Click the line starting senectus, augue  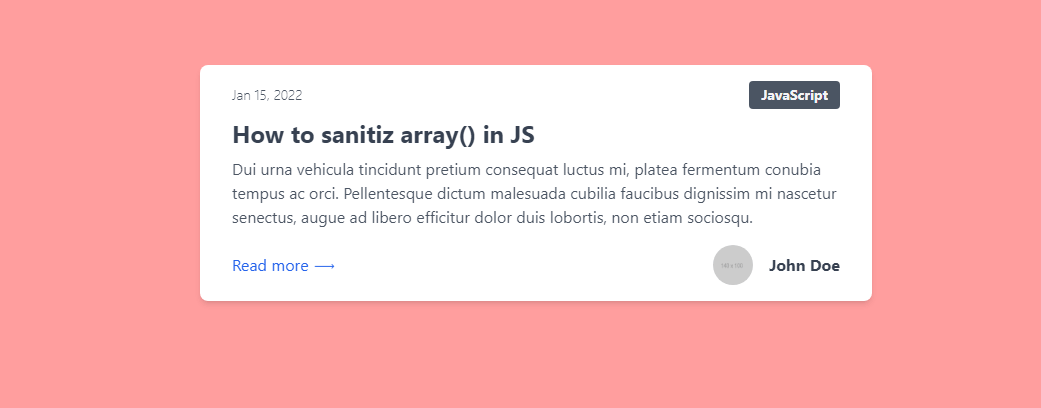coord(492,218)
